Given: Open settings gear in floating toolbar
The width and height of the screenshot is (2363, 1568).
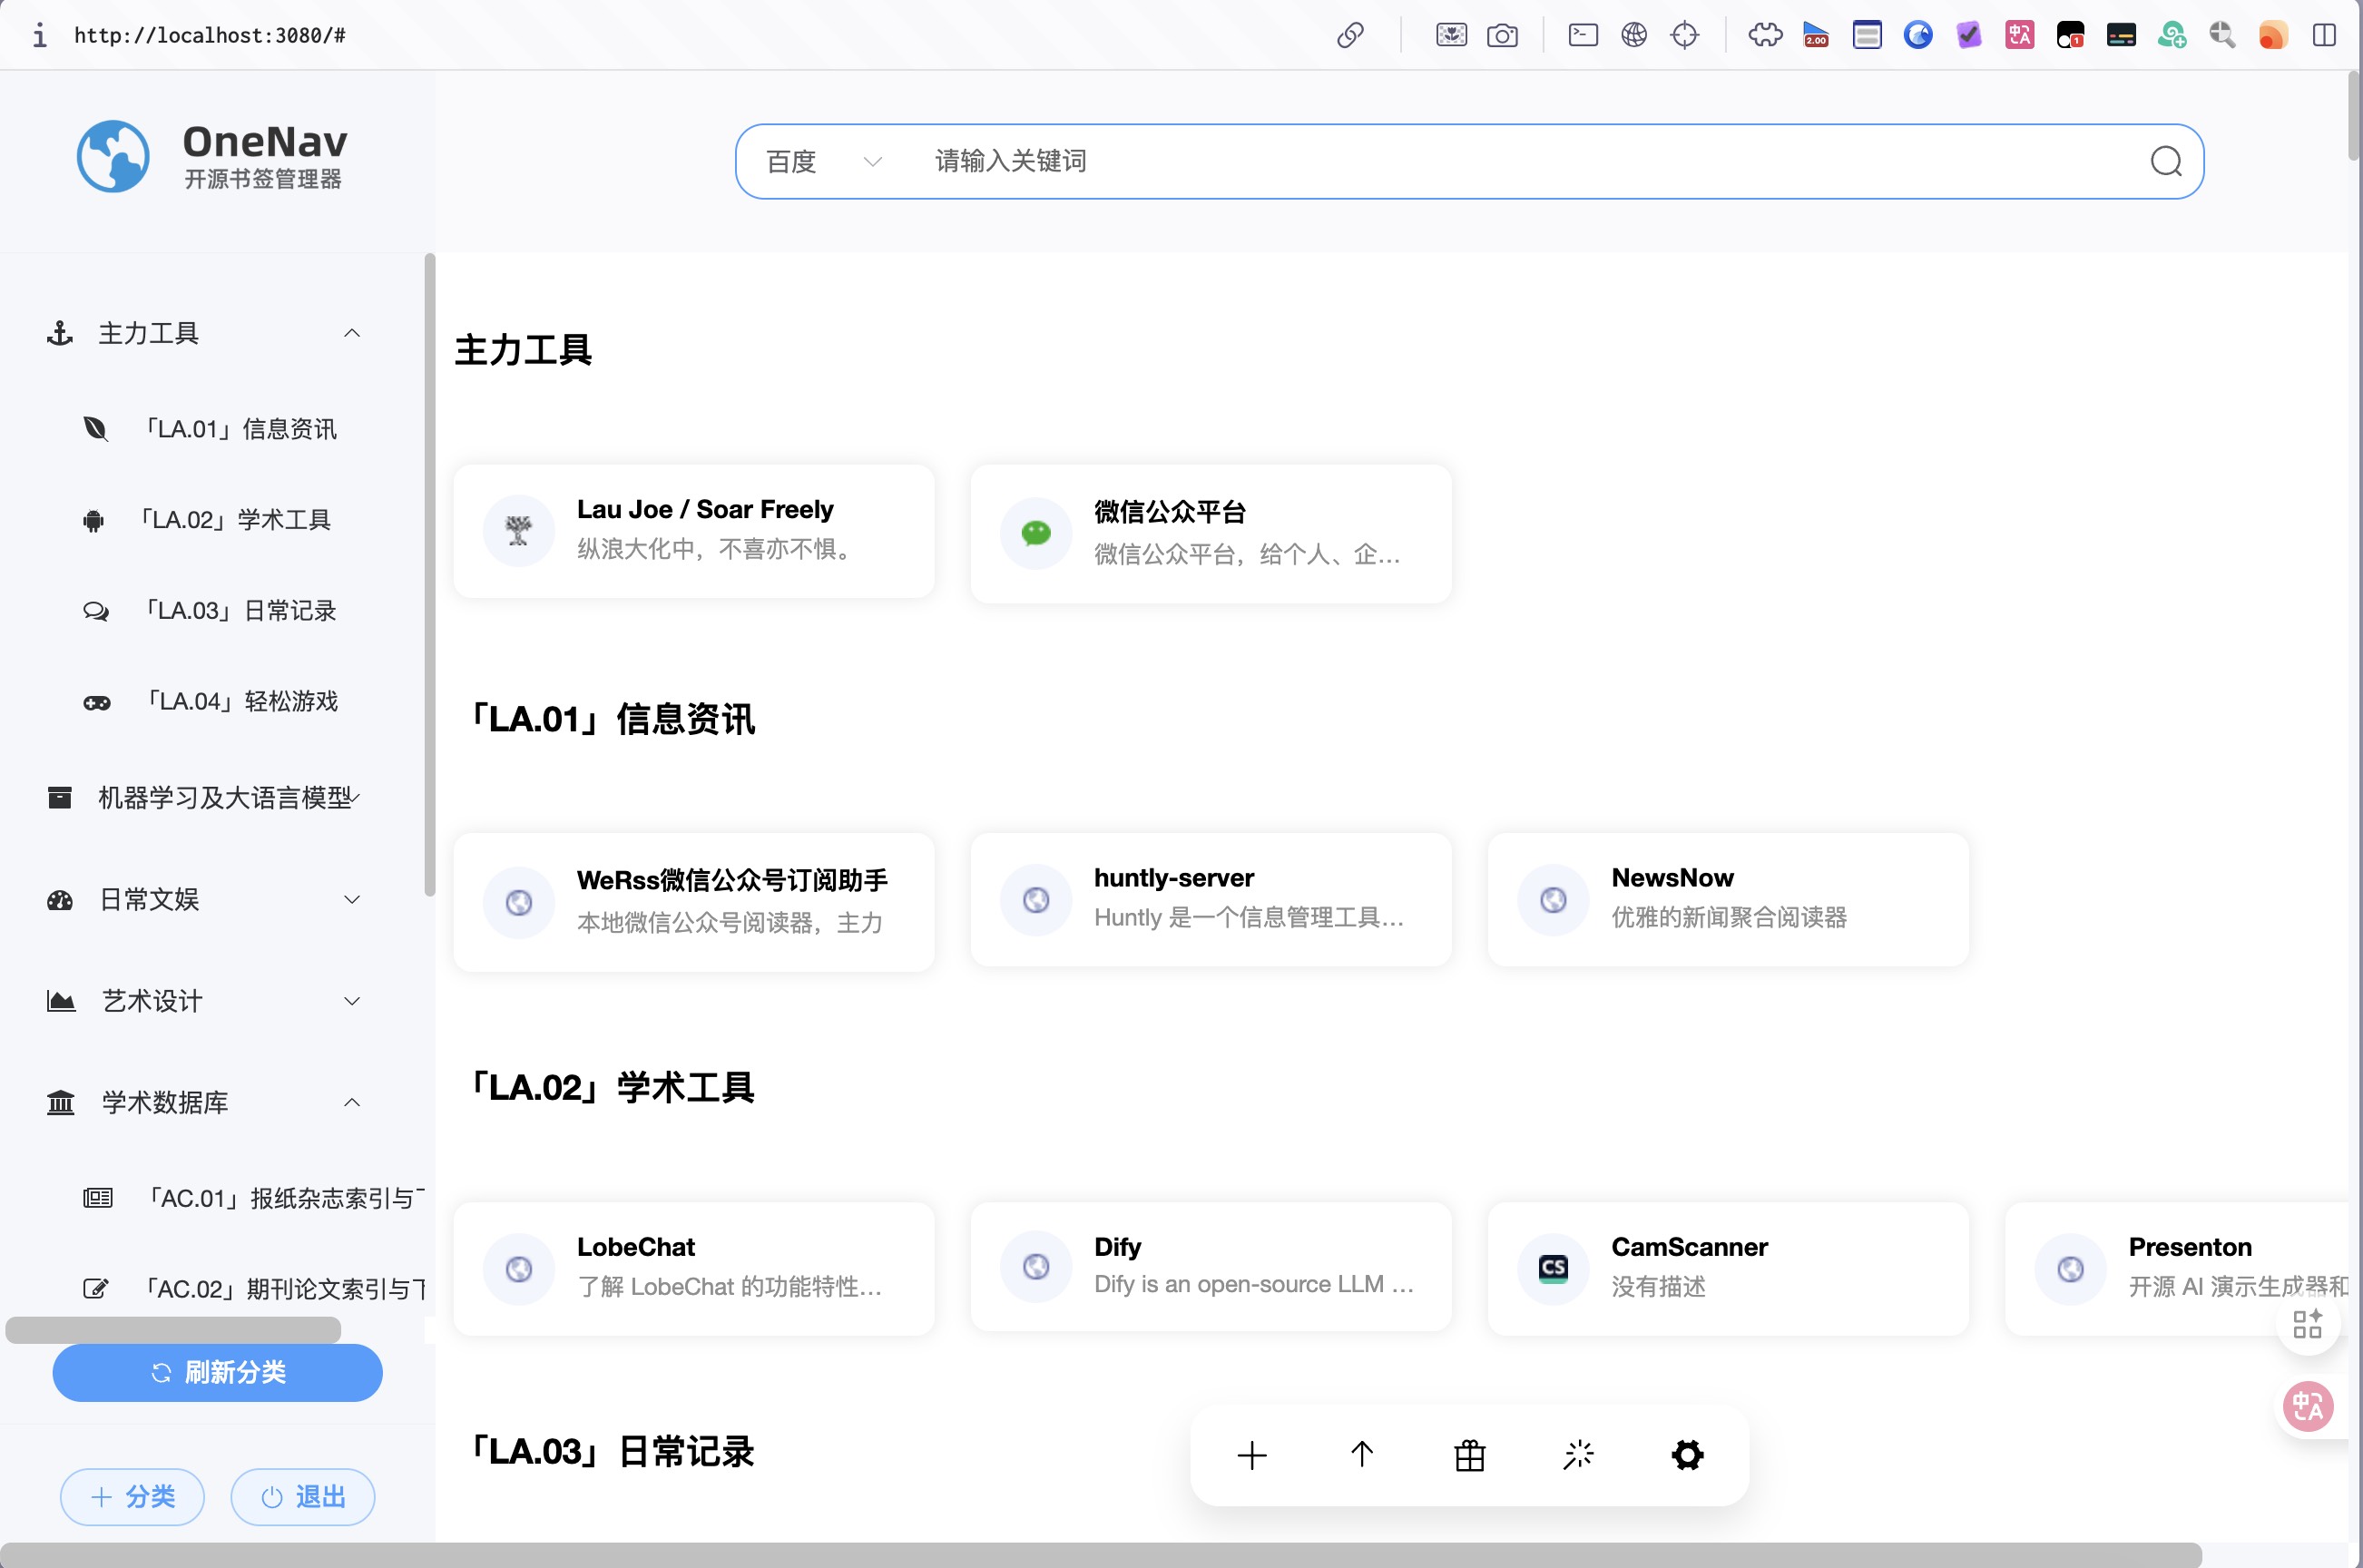Looking at the screenshot, I should pyautogui.click(x=1687, y=1455).
